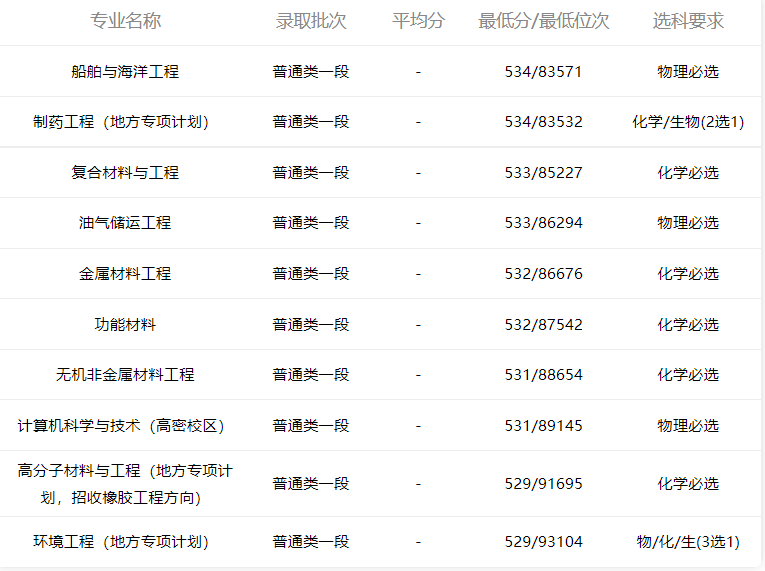The height and width of the screenshot is (571, 765).
Task: Select the 油气储运工程 major name
Action: (125, 223)
